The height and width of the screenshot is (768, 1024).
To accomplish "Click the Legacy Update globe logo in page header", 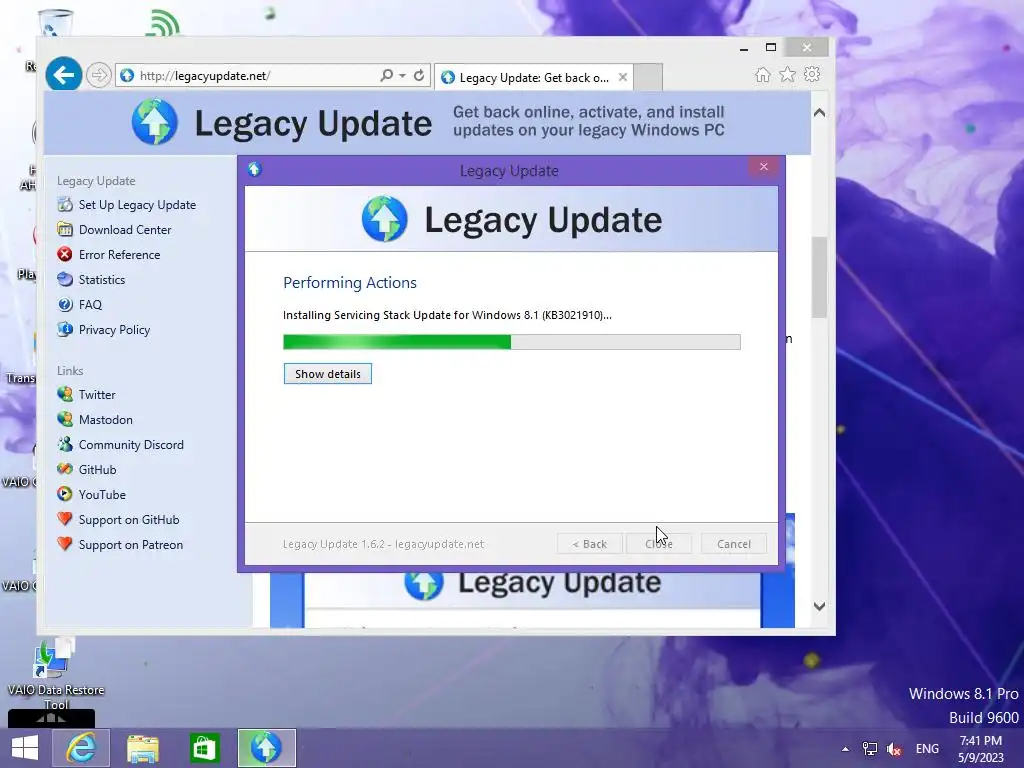I will pyautogui.click(x=155, y=122).
